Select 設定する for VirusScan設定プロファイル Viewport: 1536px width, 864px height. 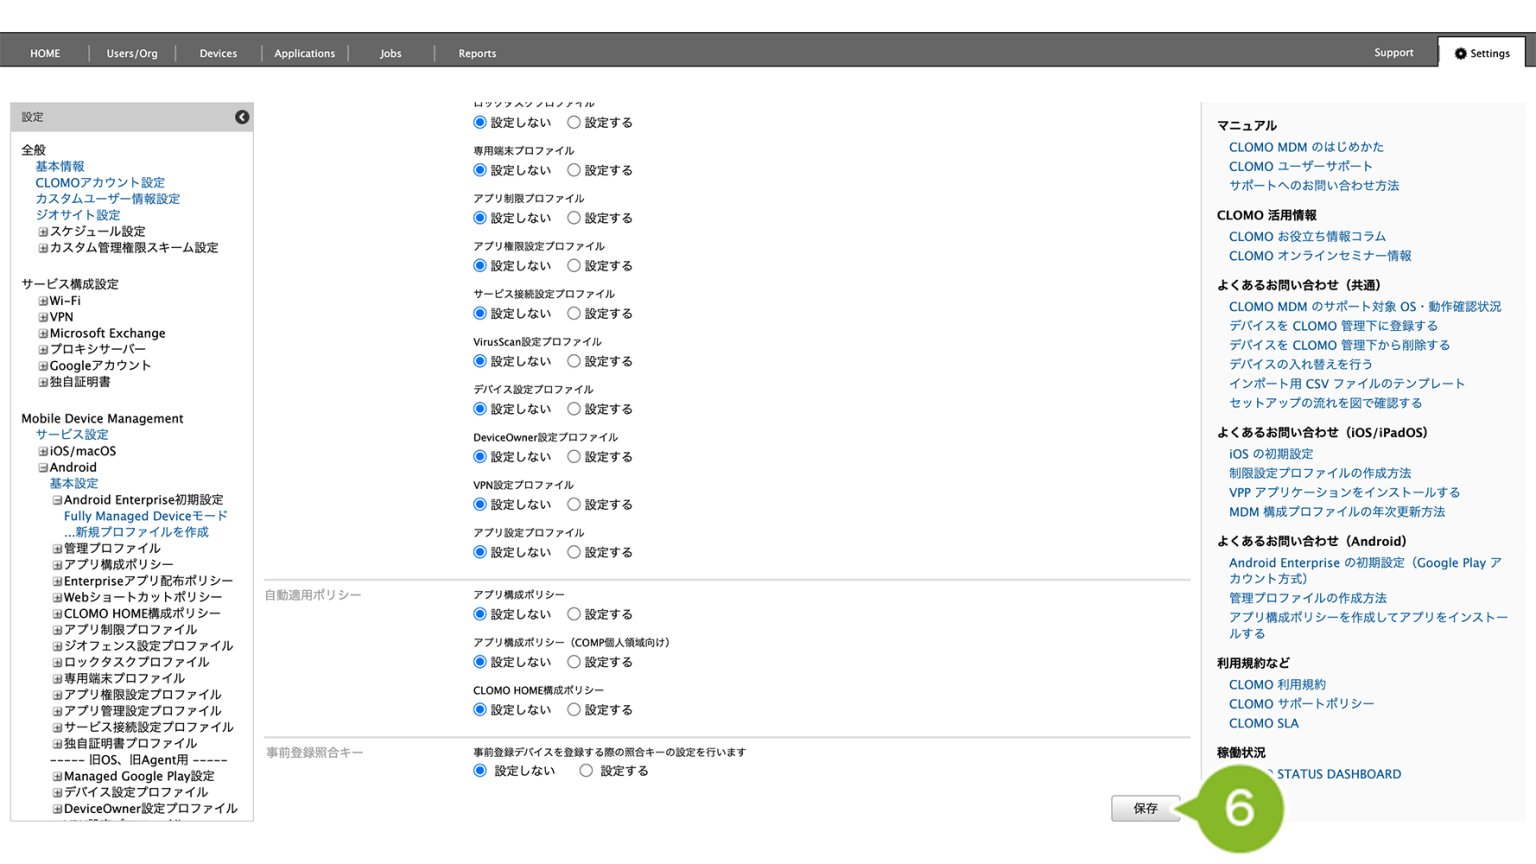tap(574, 361)
